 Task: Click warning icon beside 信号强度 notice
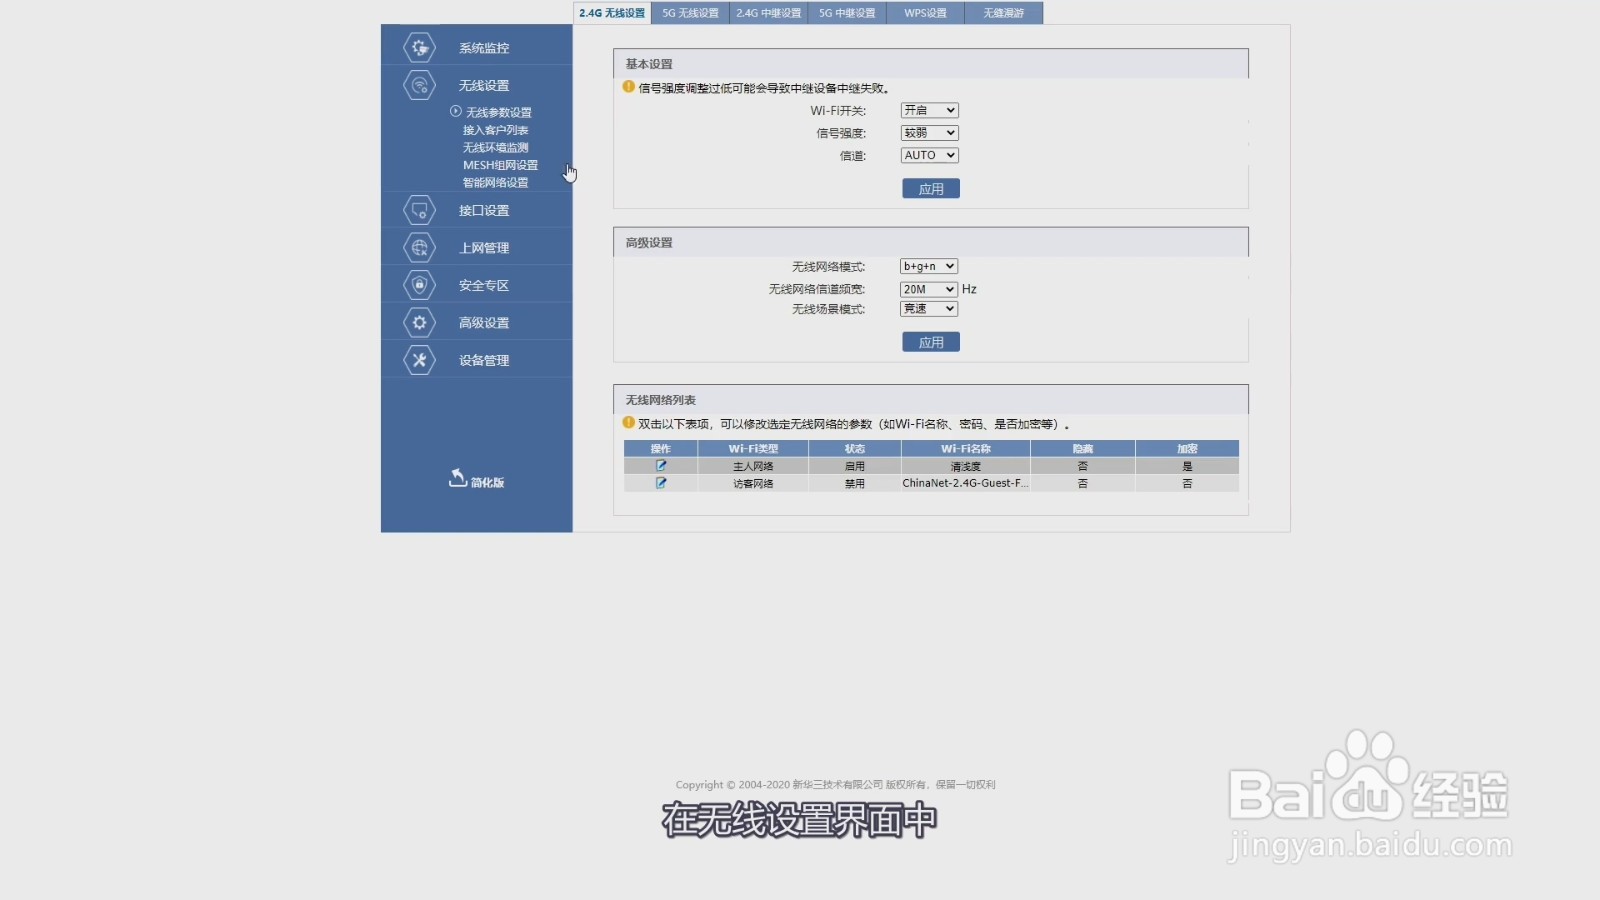[629, 87]
